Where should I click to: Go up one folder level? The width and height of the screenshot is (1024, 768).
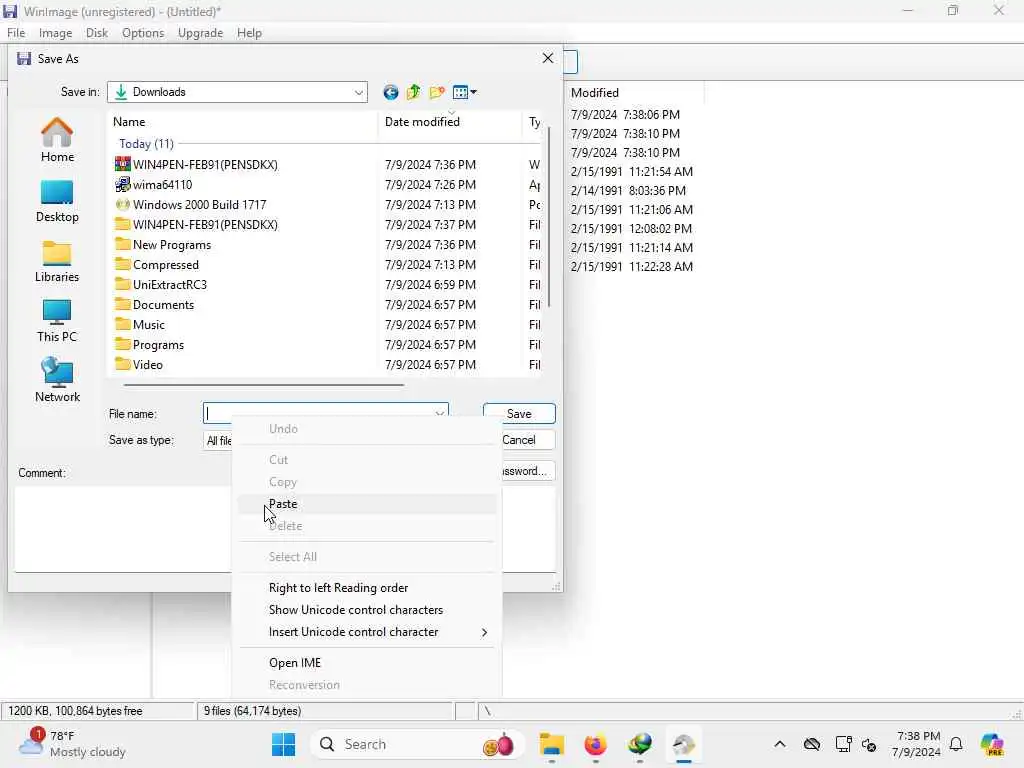point(413,92)
